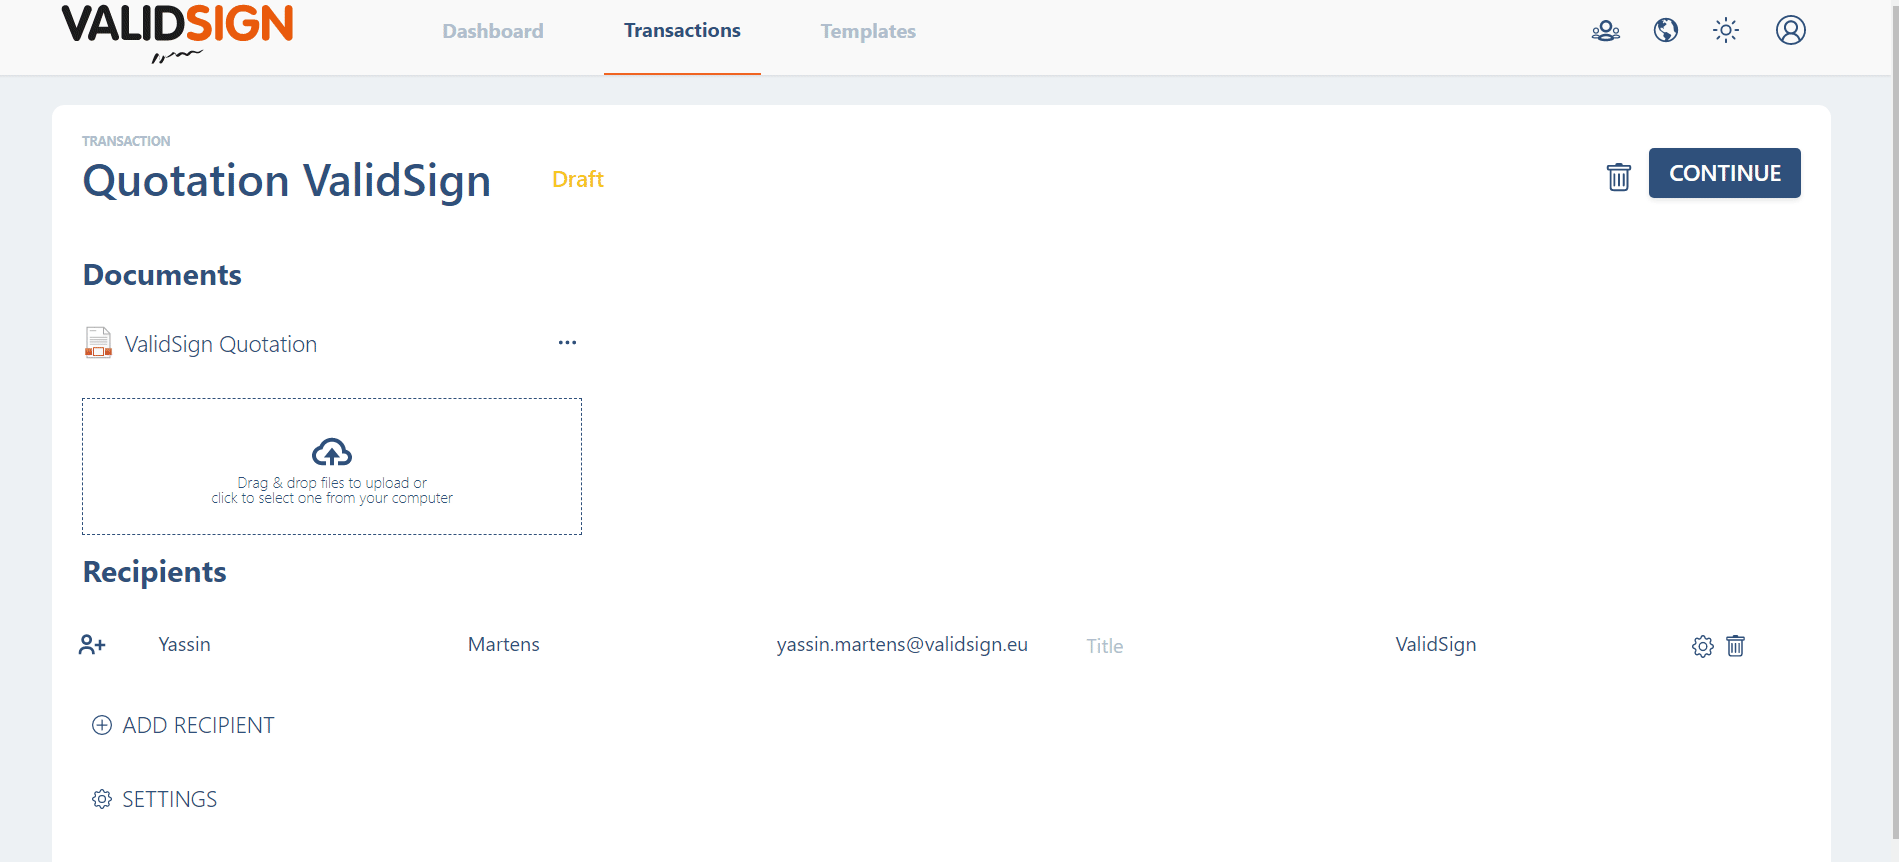Click the drag & drop upload area

[x=332, y=467]
